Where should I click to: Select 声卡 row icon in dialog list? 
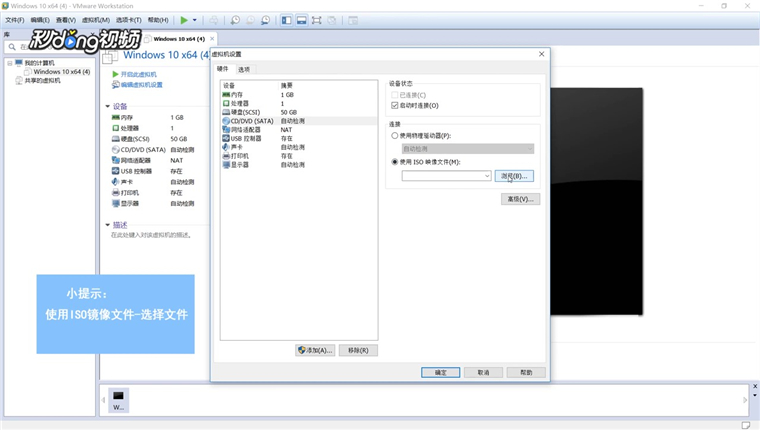click(x=226, y=147)
